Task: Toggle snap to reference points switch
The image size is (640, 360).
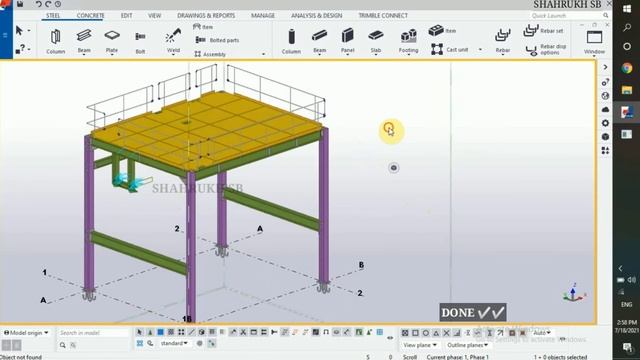Action: point(405,333)
